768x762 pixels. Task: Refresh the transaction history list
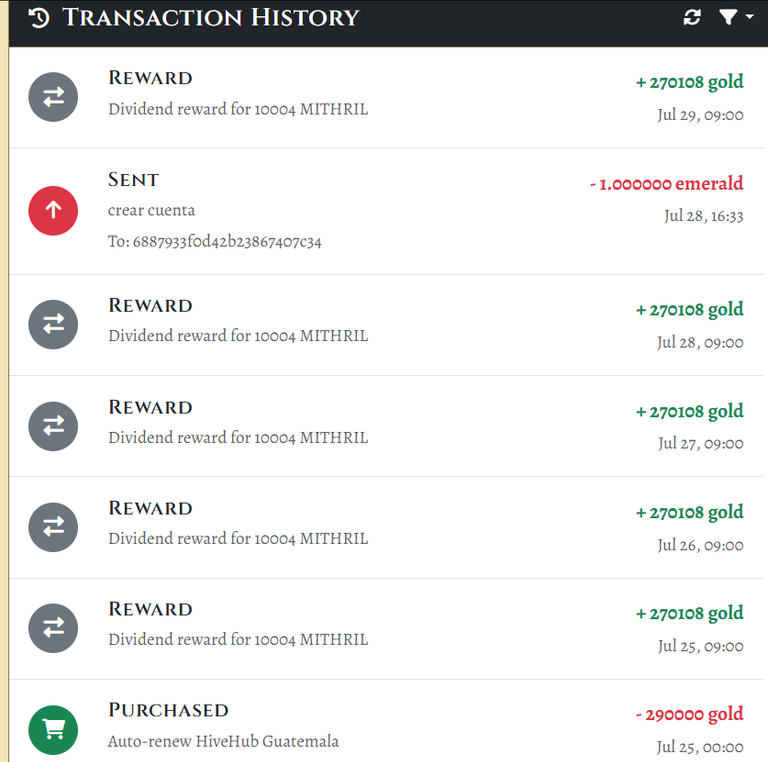pos(692,18)
